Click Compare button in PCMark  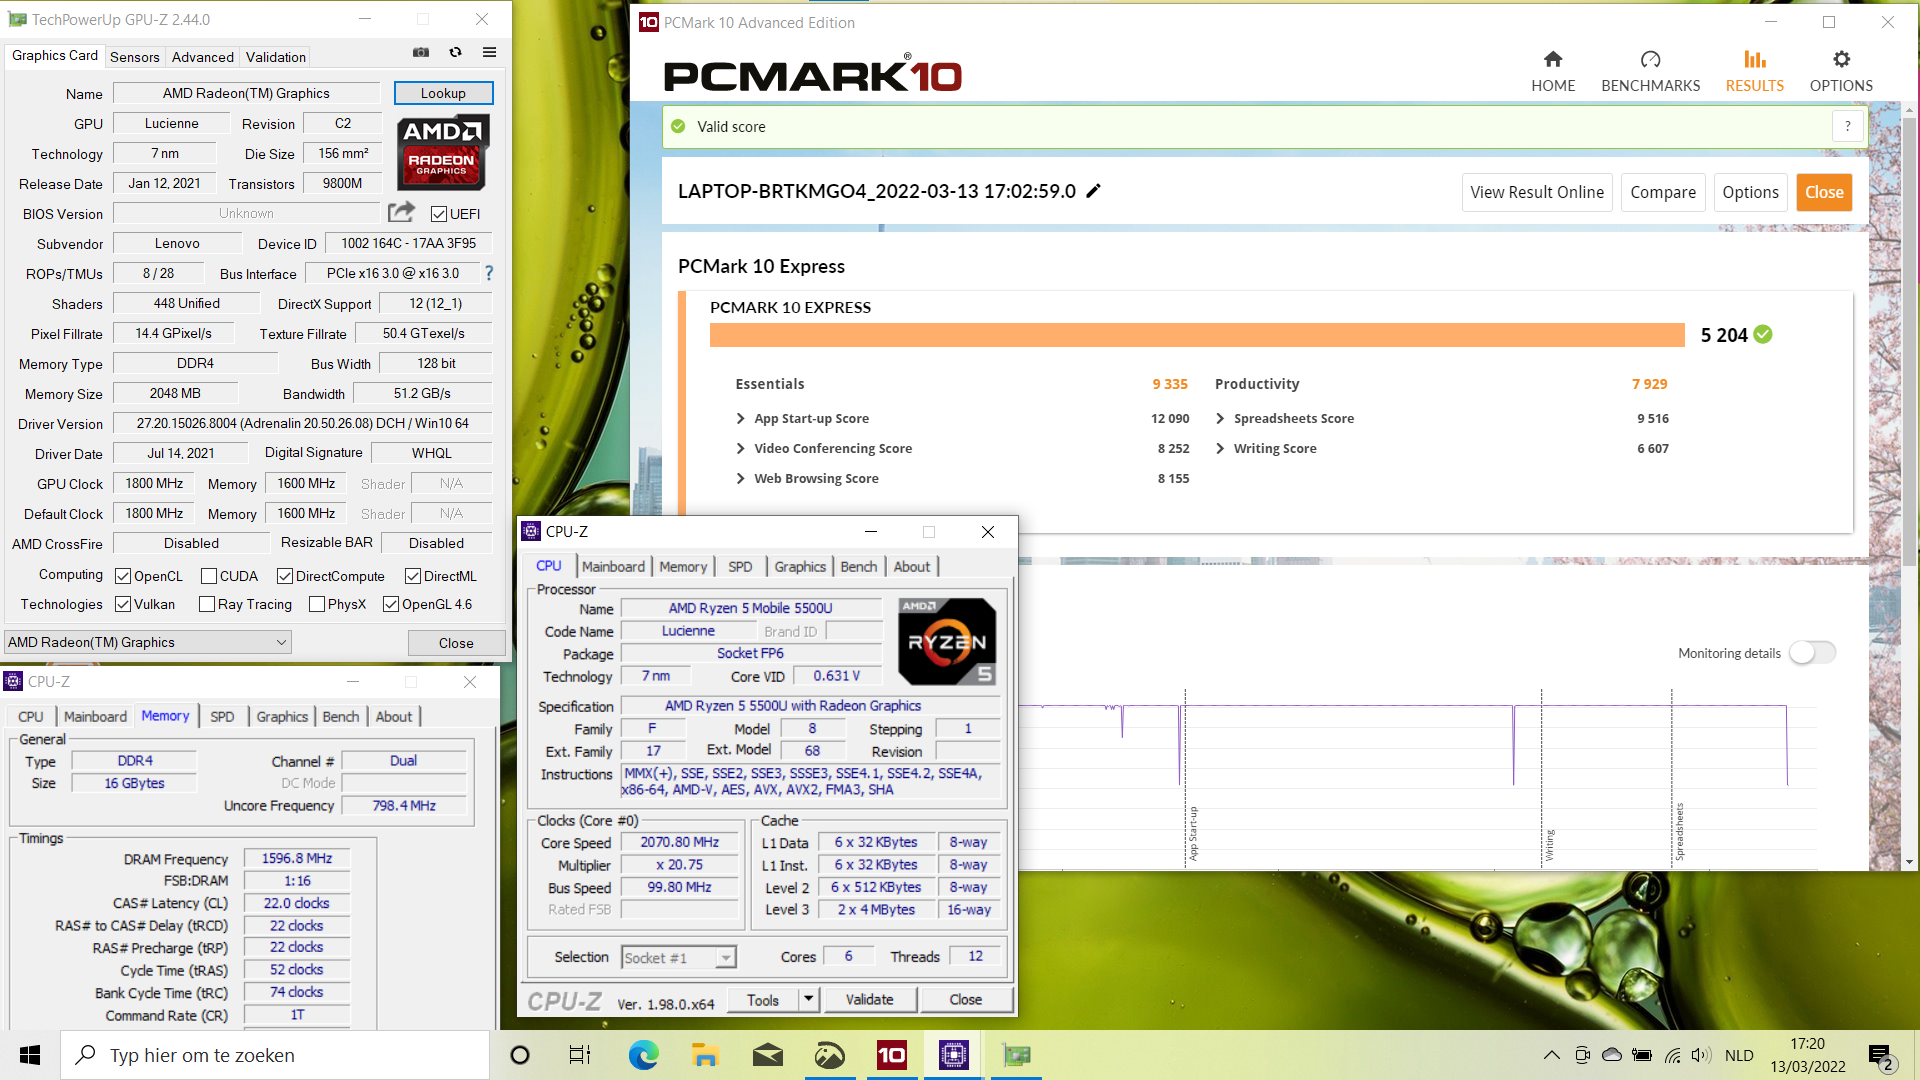point(1663,192)
